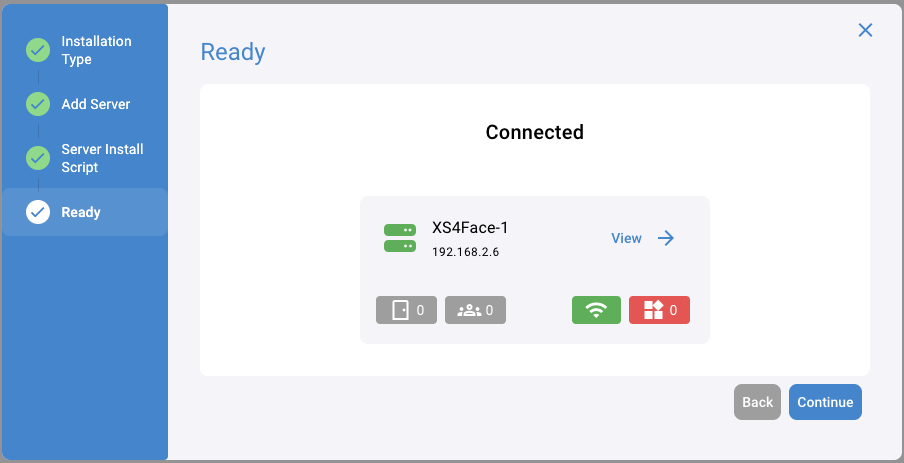Click the red widgets count badge
This screenshot has width=904, height=463.
(660, 310)
